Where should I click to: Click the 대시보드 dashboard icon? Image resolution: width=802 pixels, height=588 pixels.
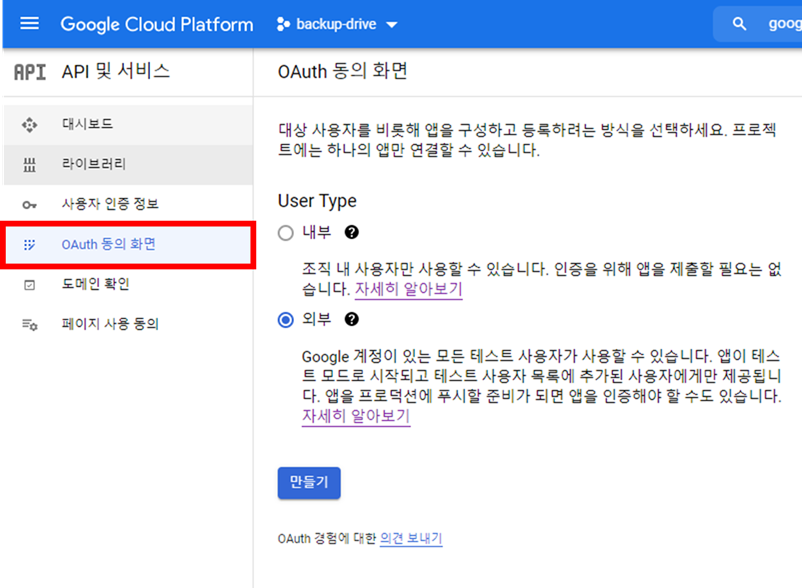tap(30, 125)
